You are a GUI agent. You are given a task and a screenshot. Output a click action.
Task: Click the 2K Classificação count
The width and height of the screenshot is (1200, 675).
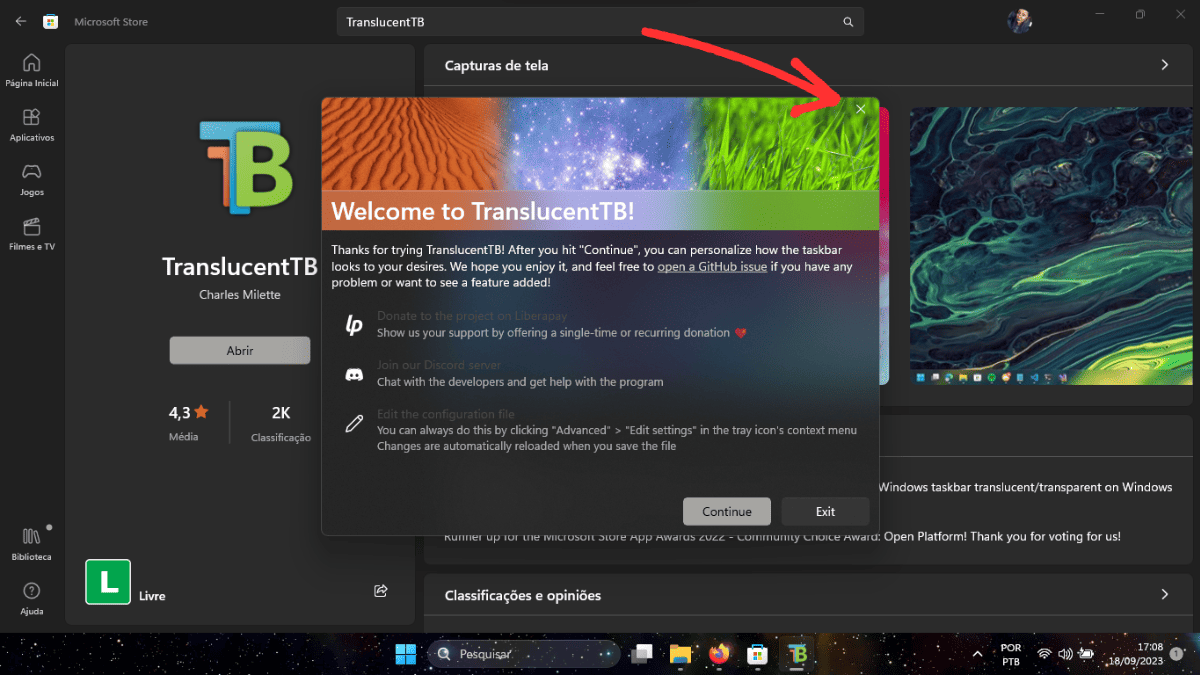(x=281, y=421)
